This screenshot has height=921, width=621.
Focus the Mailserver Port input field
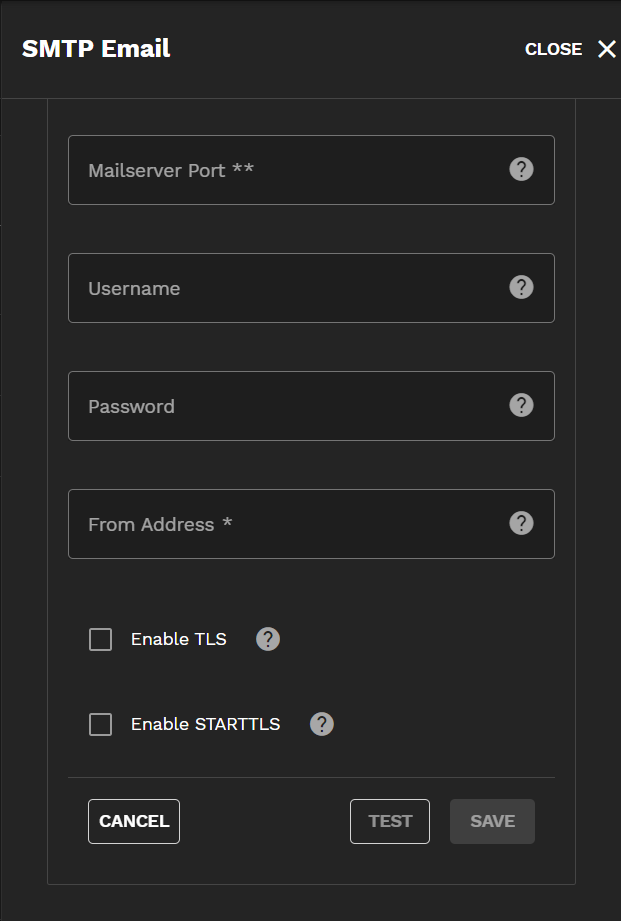coord(280,169)
